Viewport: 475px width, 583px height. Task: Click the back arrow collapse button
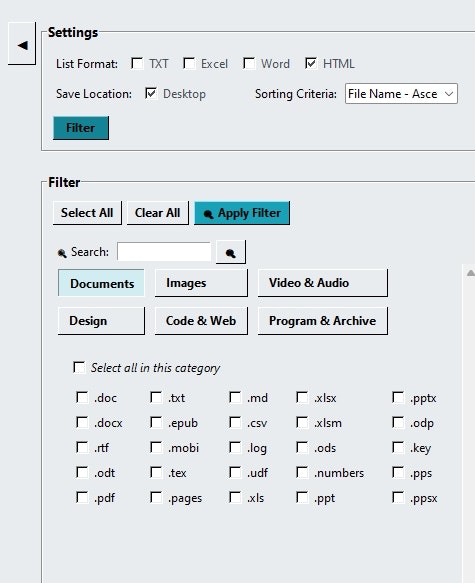click(22, 44)
